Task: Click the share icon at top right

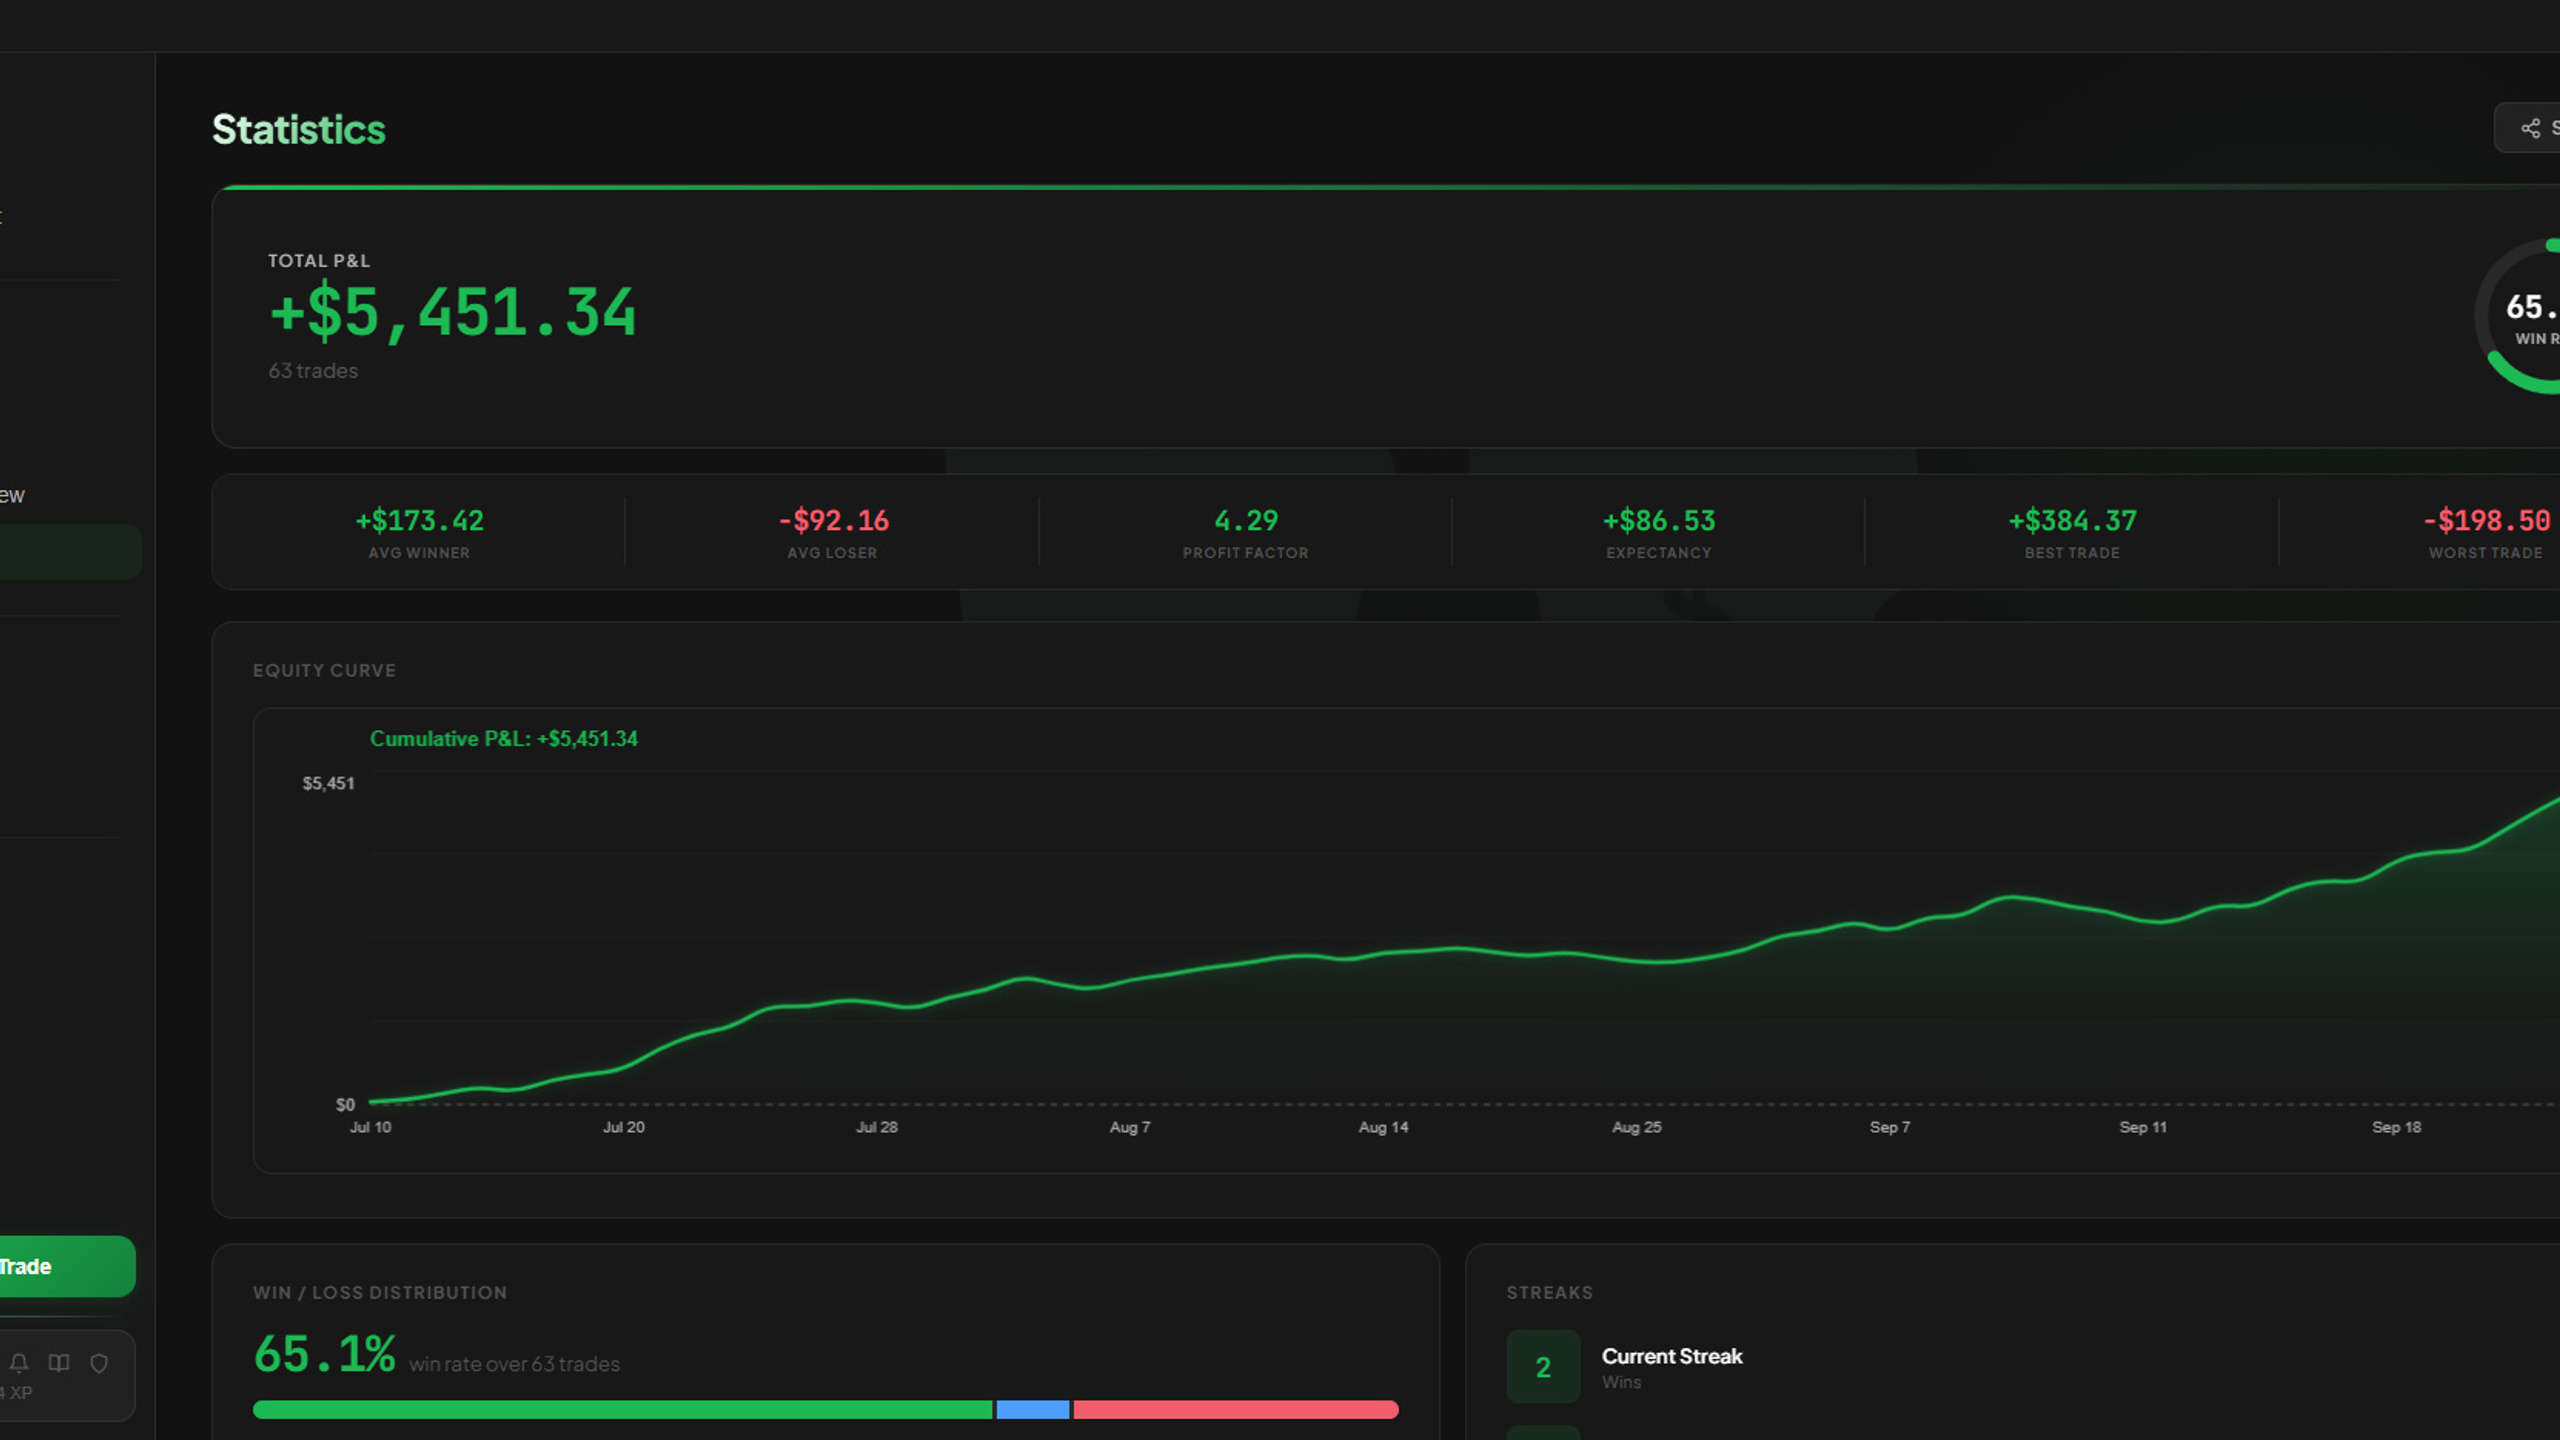Action: click(x=2530, y=128)
